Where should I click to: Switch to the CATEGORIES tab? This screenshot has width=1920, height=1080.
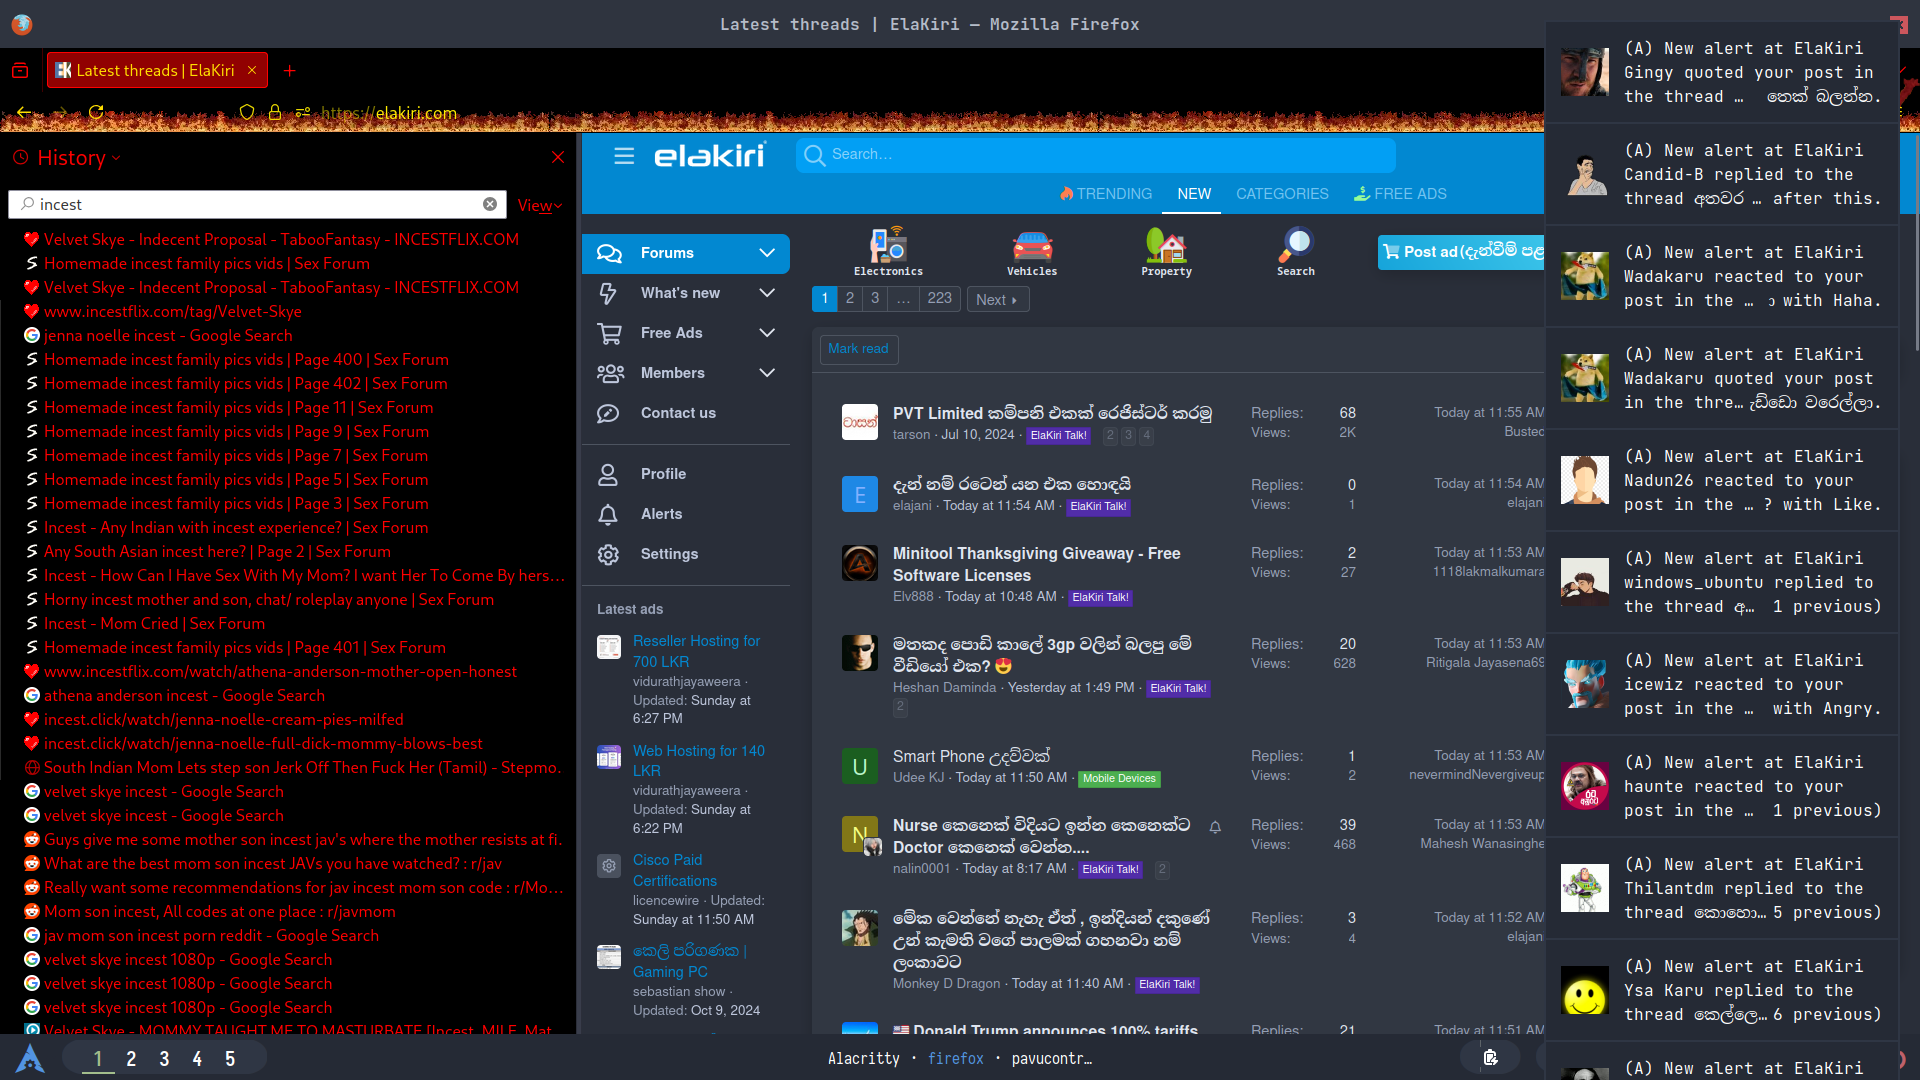(x=1282, y=194)
